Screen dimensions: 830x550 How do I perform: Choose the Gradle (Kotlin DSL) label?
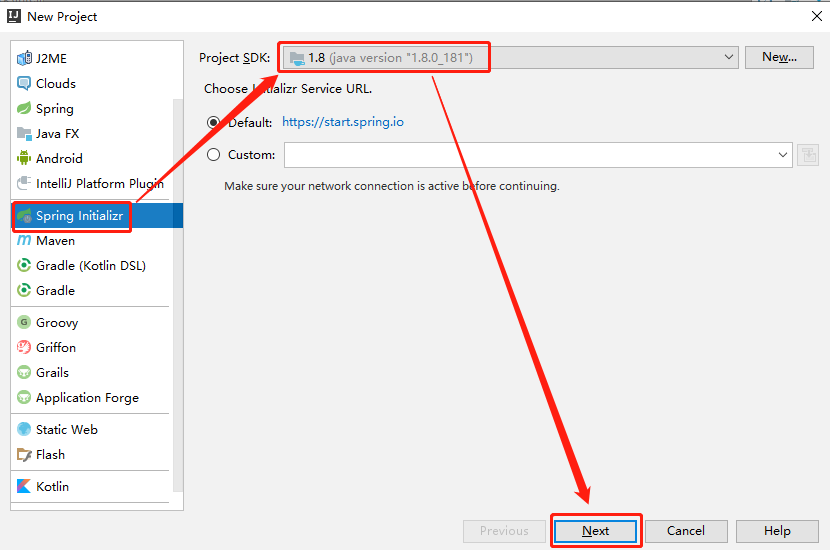tap(91, 266)
